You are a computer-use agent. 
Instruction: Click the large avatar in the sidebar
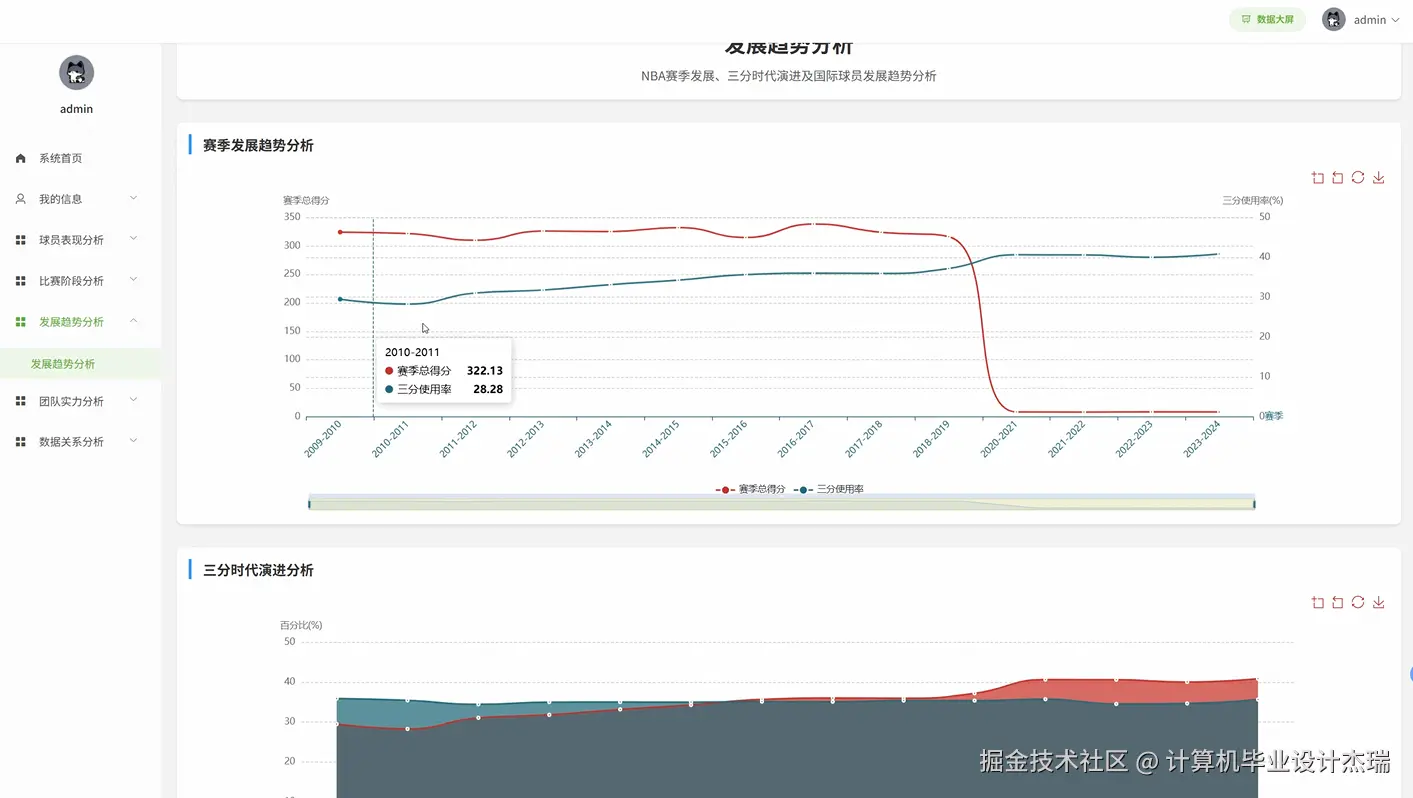pos(77,72)
